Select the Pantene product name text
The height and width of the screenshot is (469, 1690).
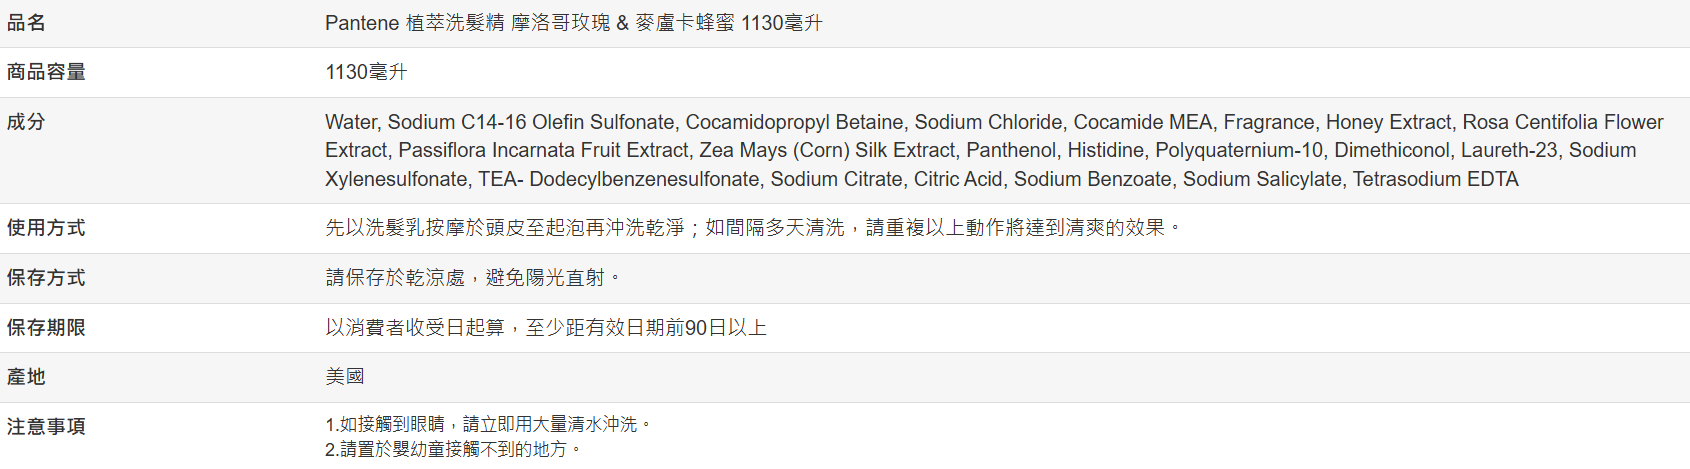573,23
